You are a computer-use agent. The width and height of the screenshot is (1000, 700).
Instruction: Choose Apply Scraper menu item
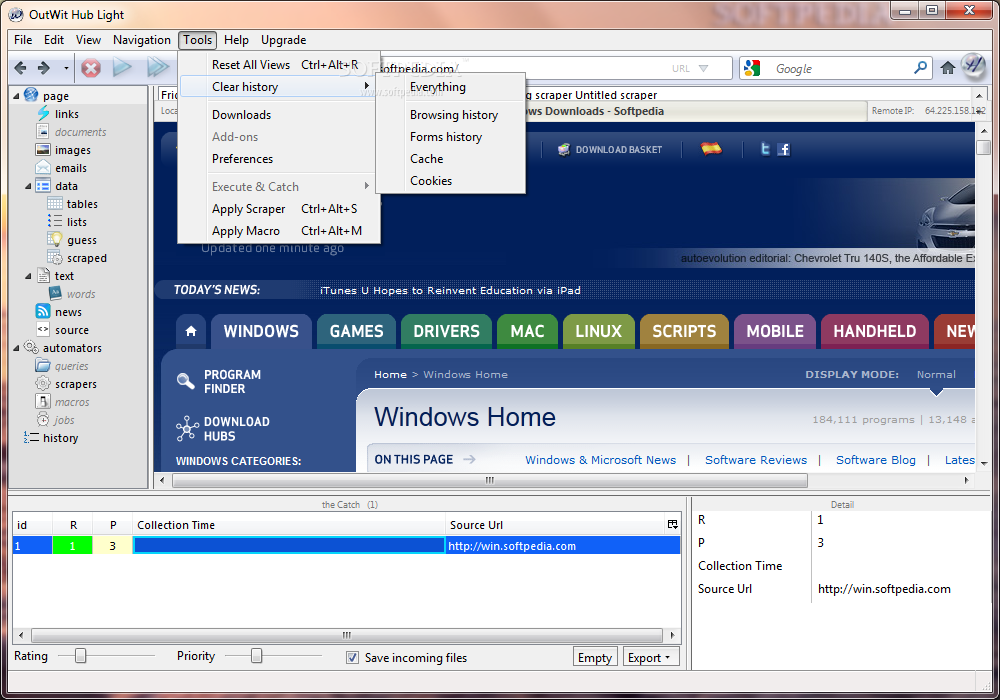pyautogui.click(x=280, y=208)
